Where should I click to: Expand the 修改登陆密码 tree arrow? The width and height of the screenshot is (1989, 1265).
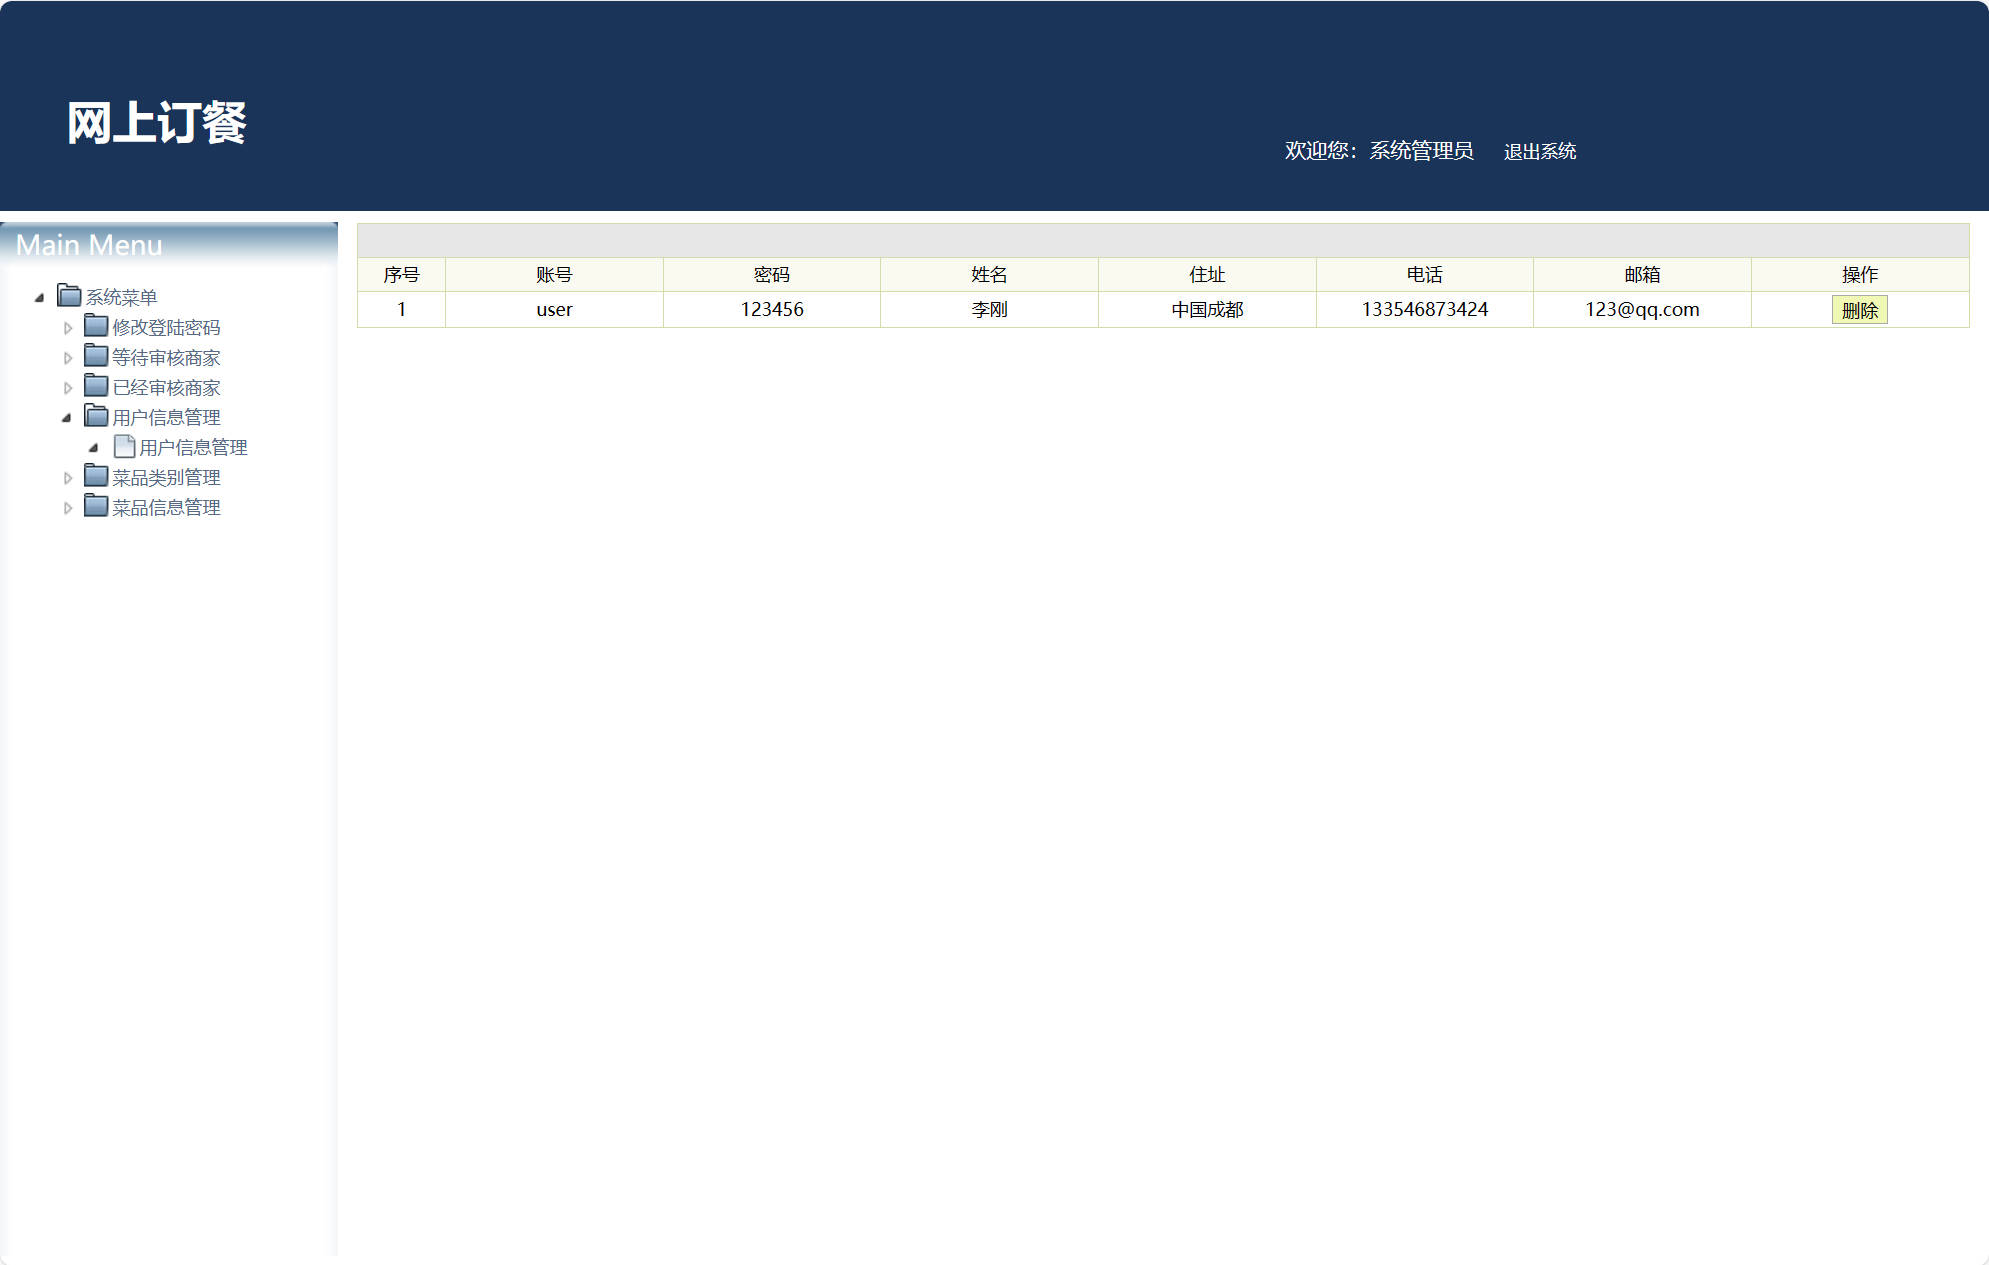[67, 328]
